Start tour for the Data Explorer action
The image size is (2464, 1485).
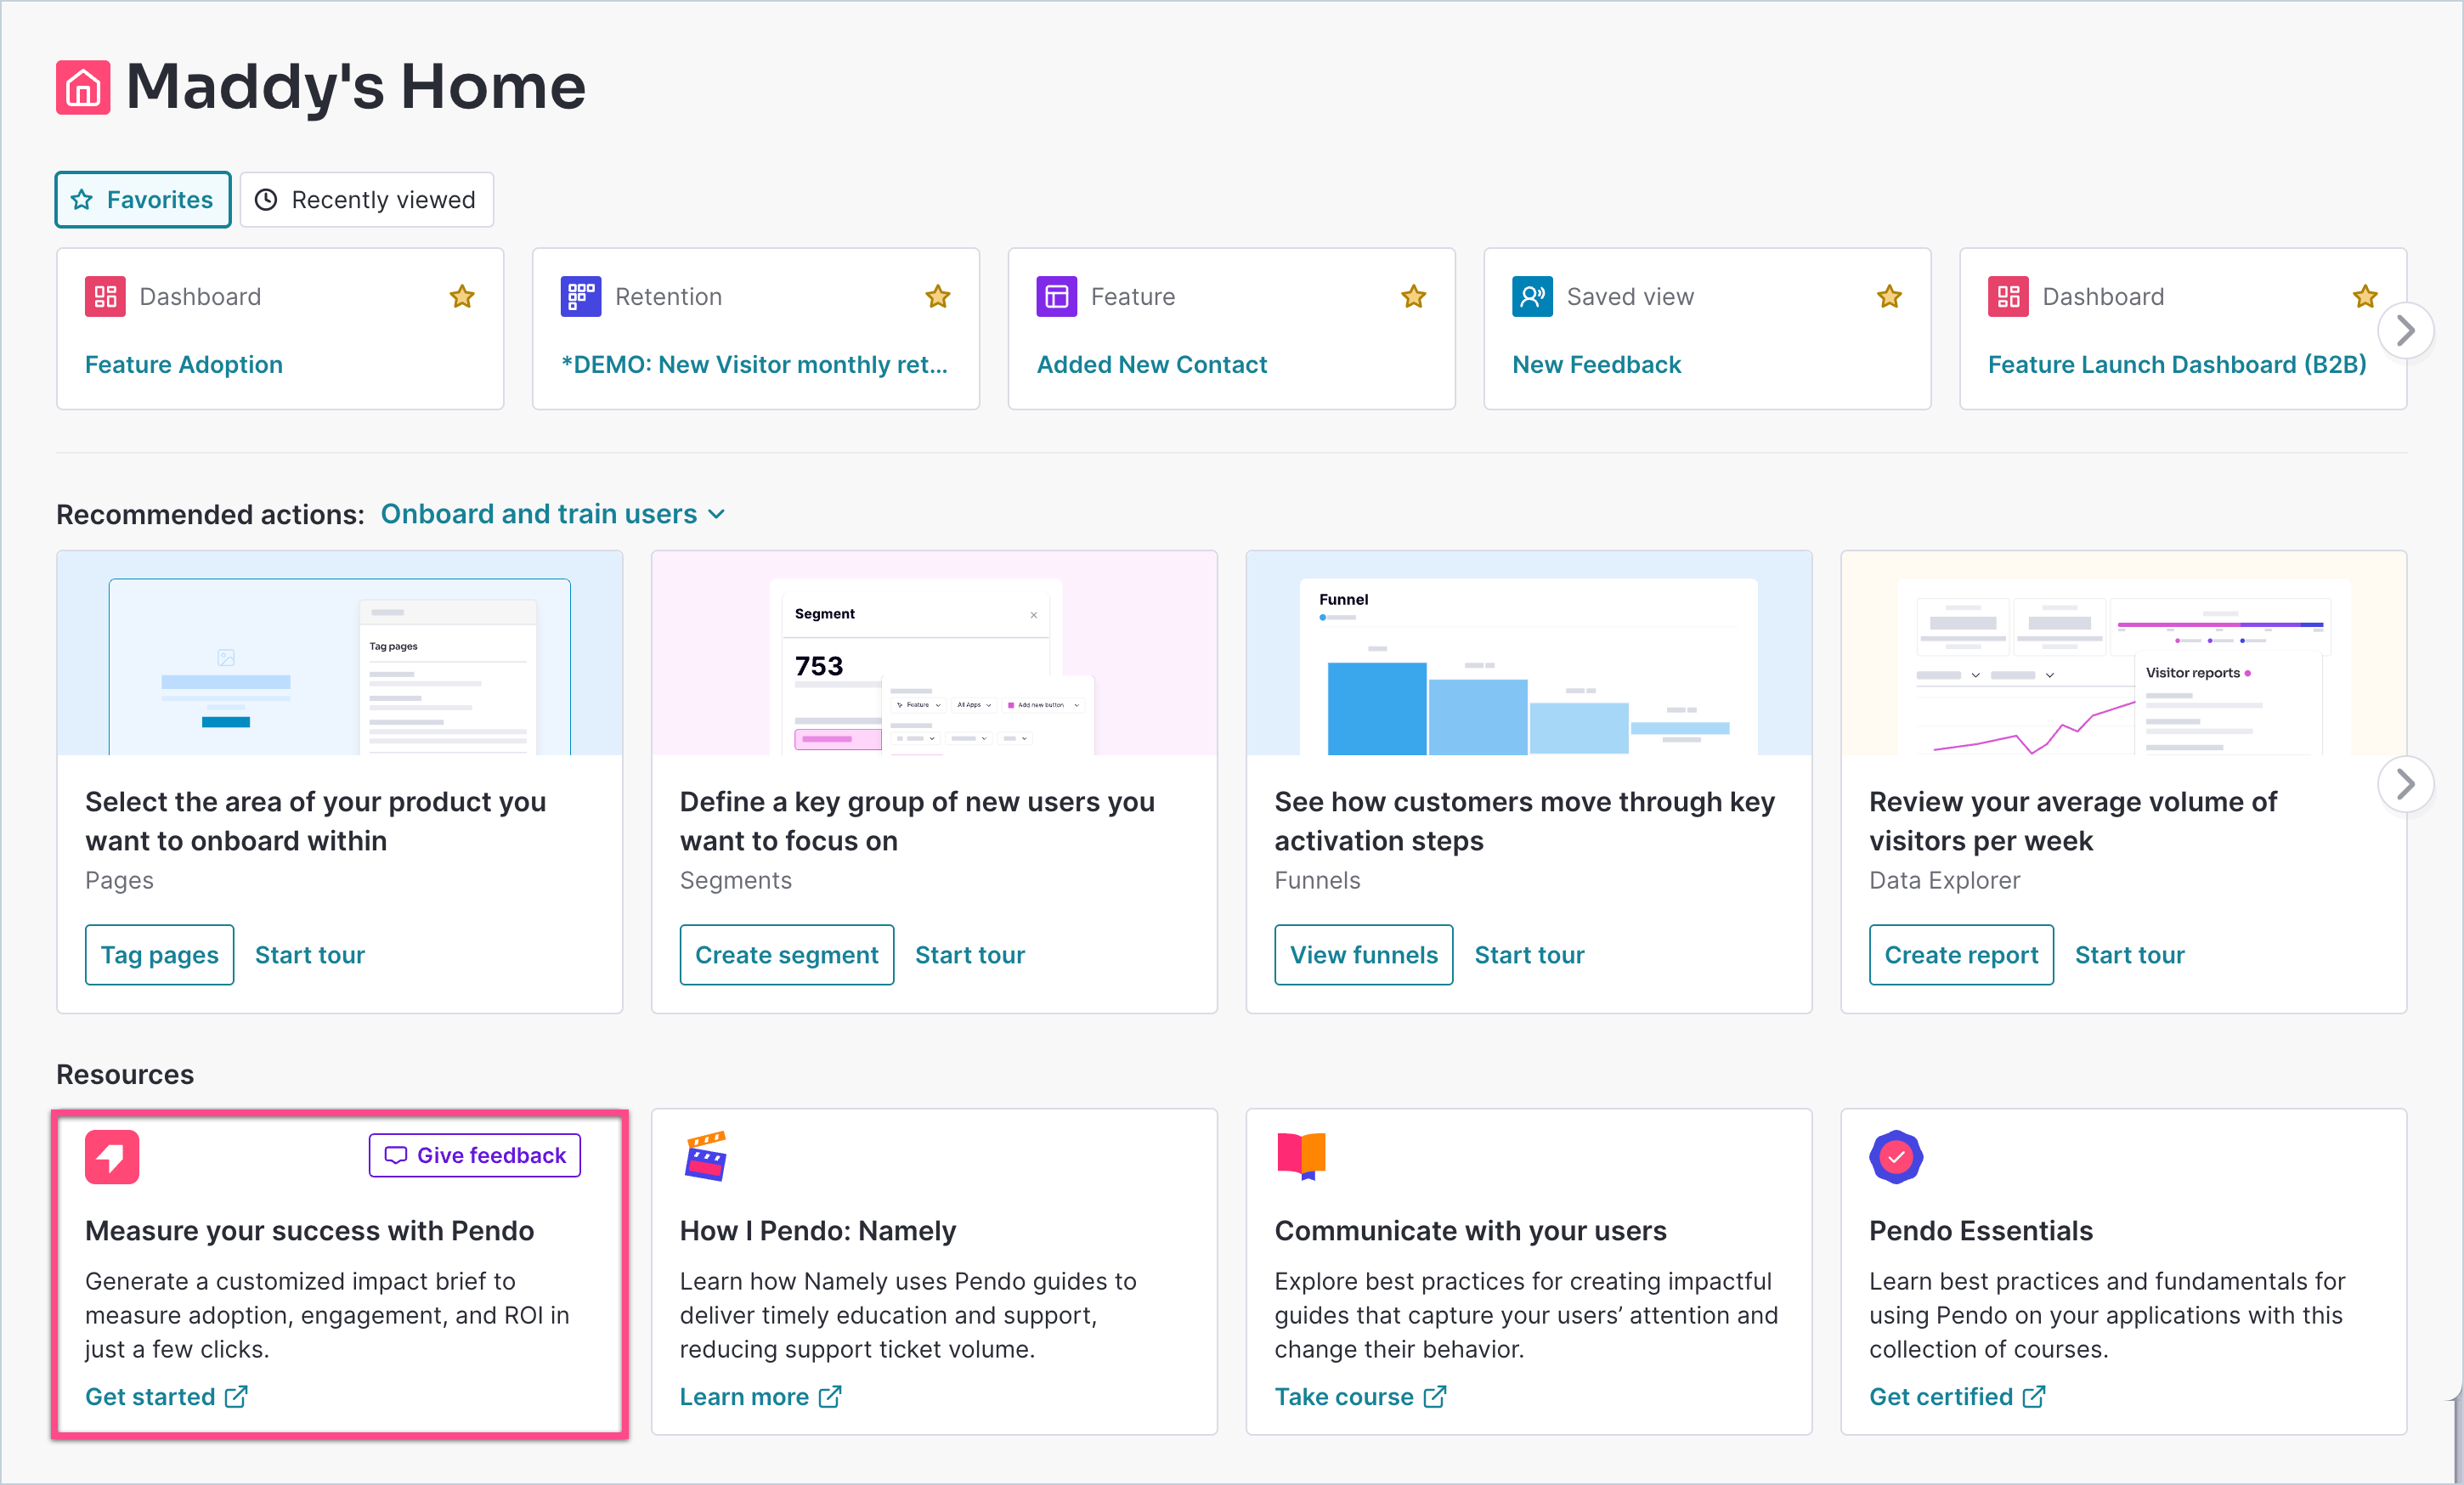tap(2130, 955)
